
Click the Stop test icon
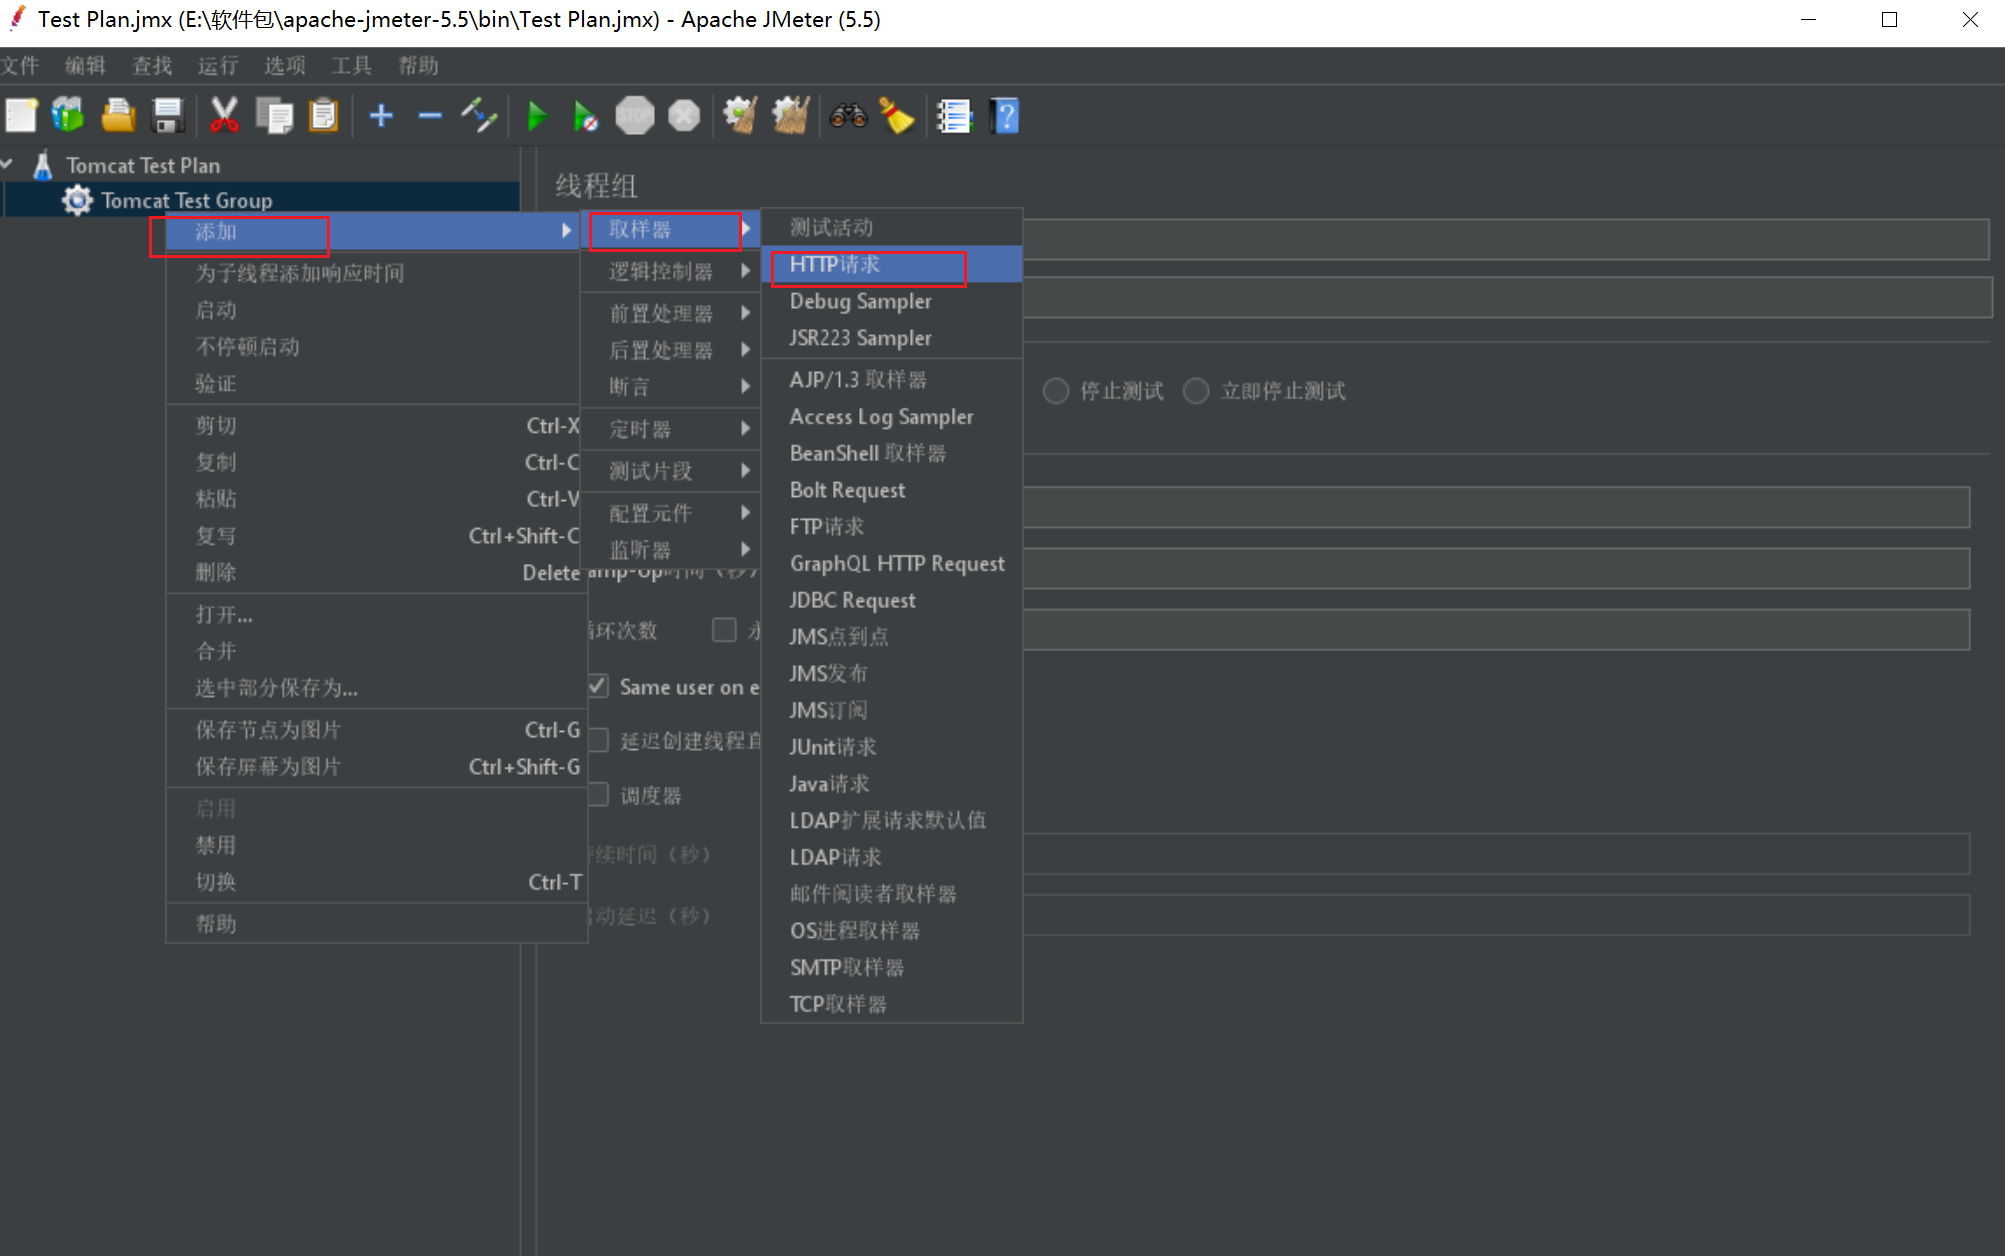pos(635,116)
